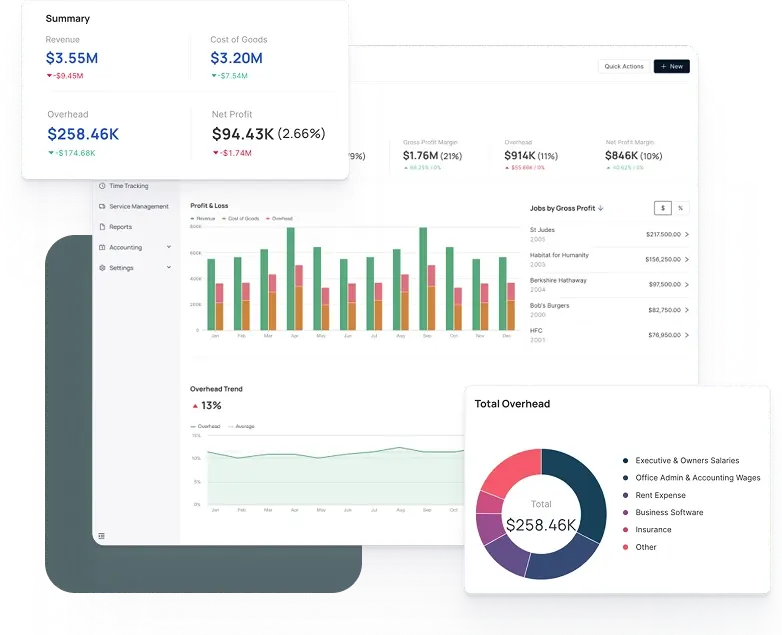Toggle Cost of Goods series in legend
Image resolution: width=782 pixels, height=635 pixels.
point(240,218)
